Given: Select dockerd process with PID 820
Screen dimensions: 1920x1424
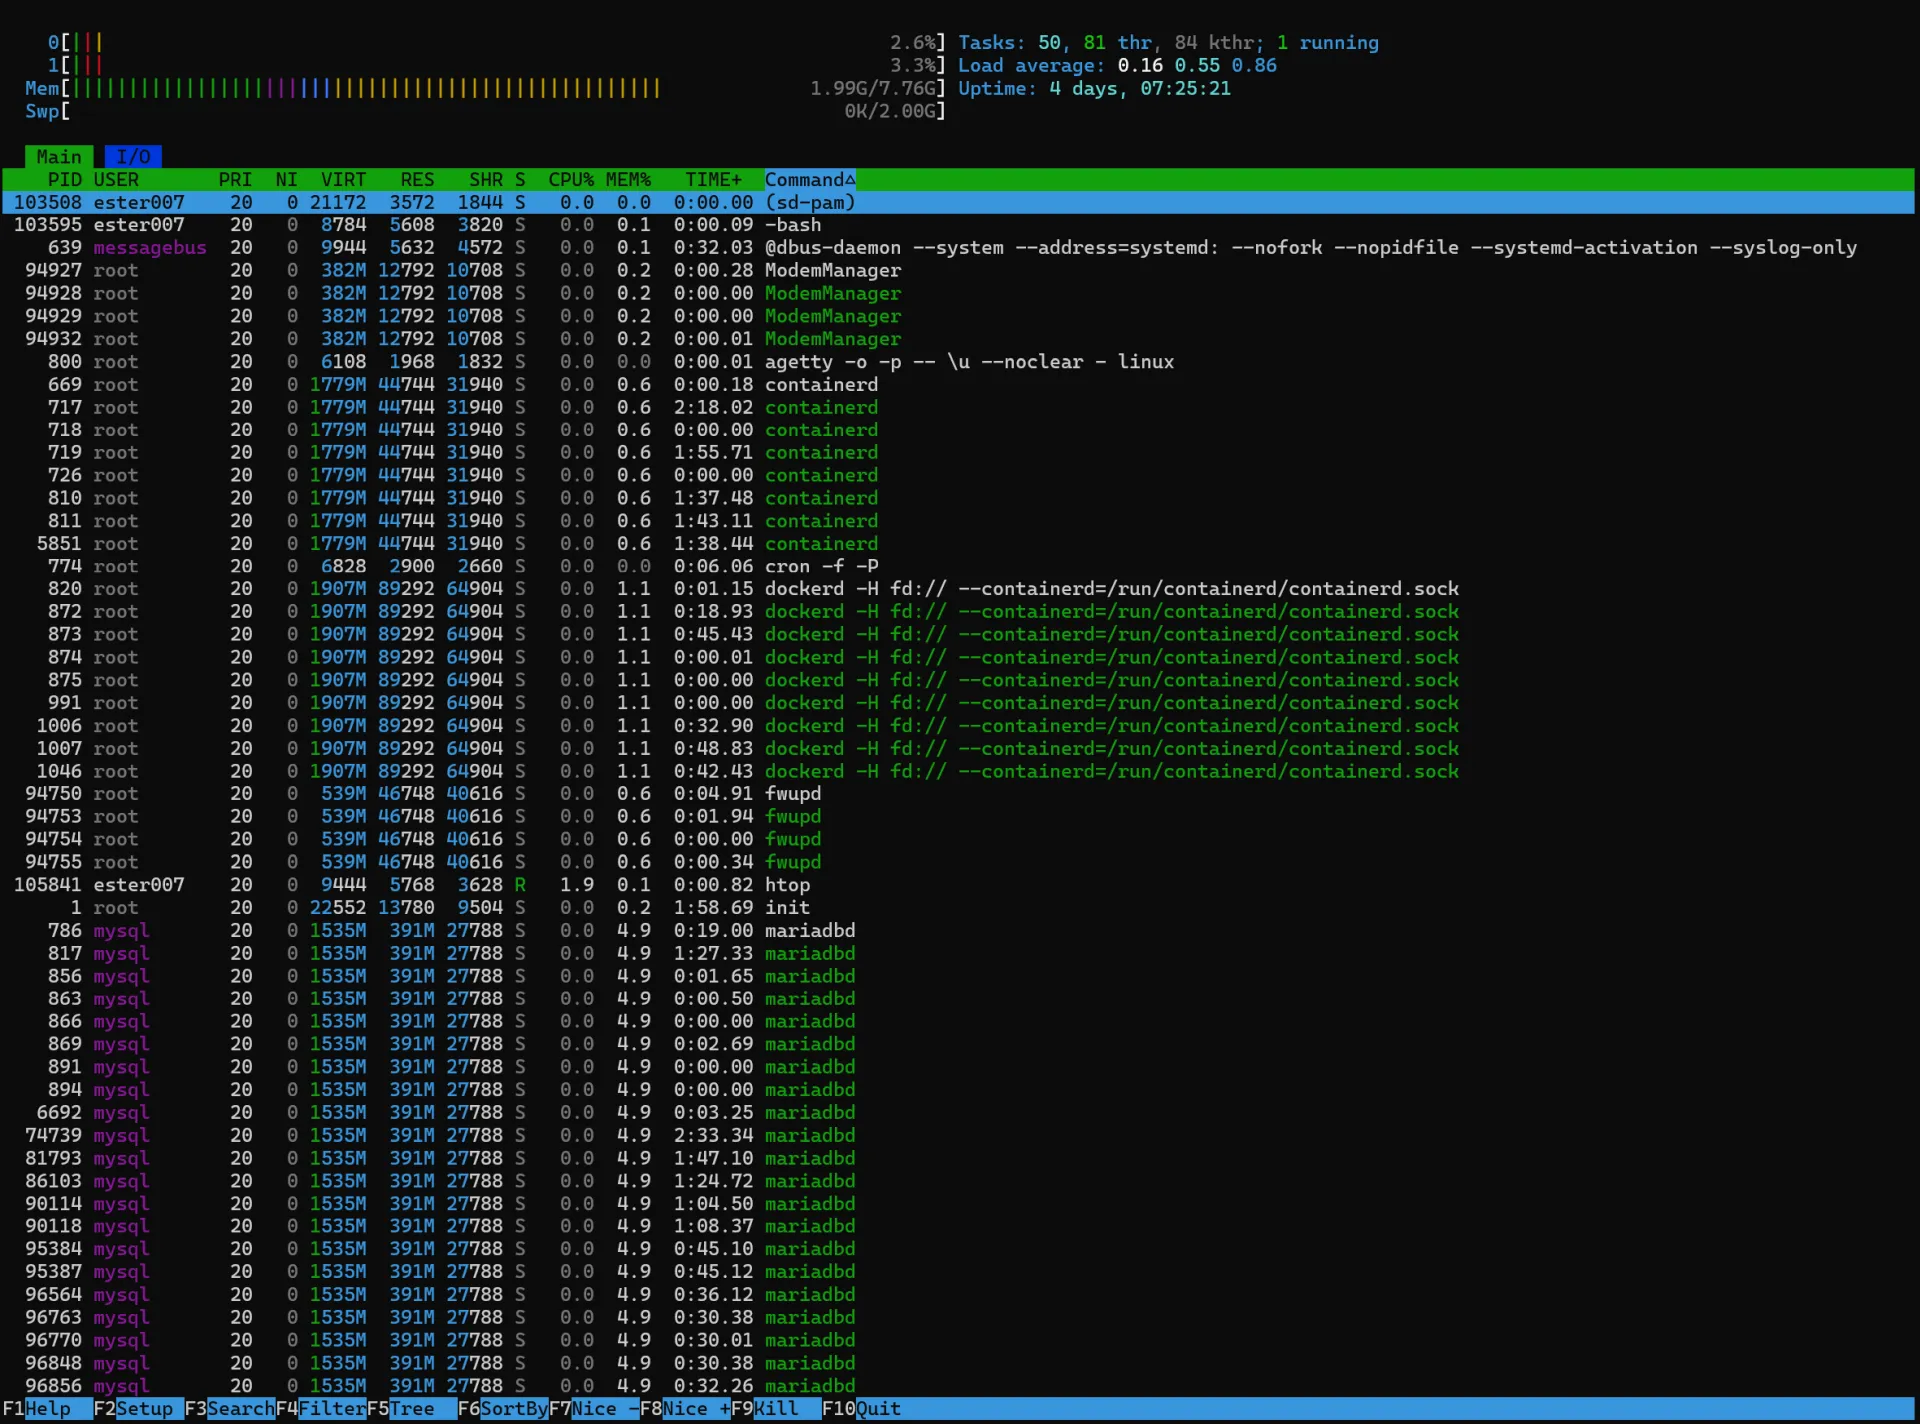Looking at the screenshot, I should pyautogui.click(x=958, y=589).
